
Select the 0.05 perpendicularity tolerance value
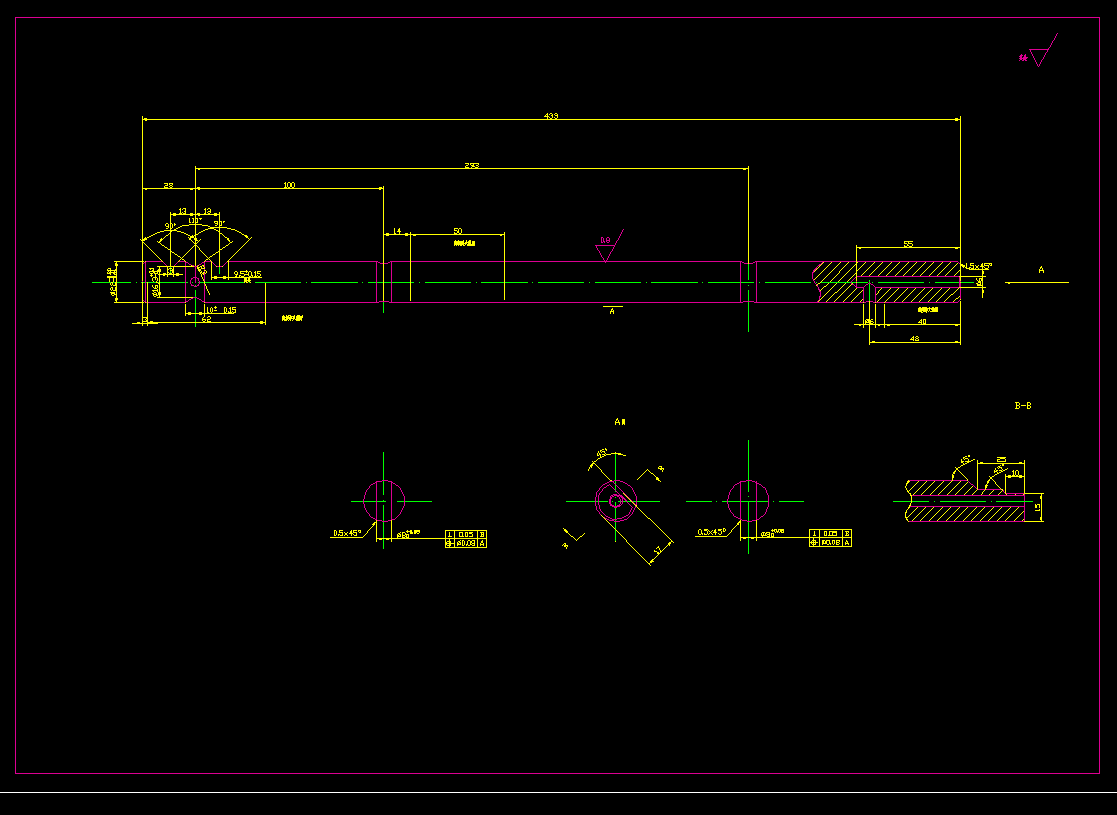pyautogui.click(x=466, y=534)
